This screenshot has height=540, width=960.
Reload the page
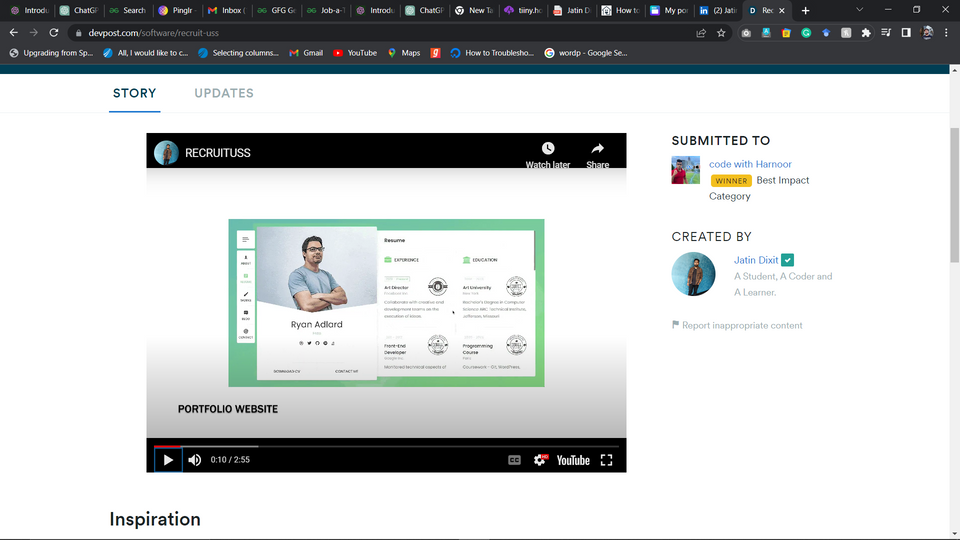pyautogui.click(x=54, y=32)
